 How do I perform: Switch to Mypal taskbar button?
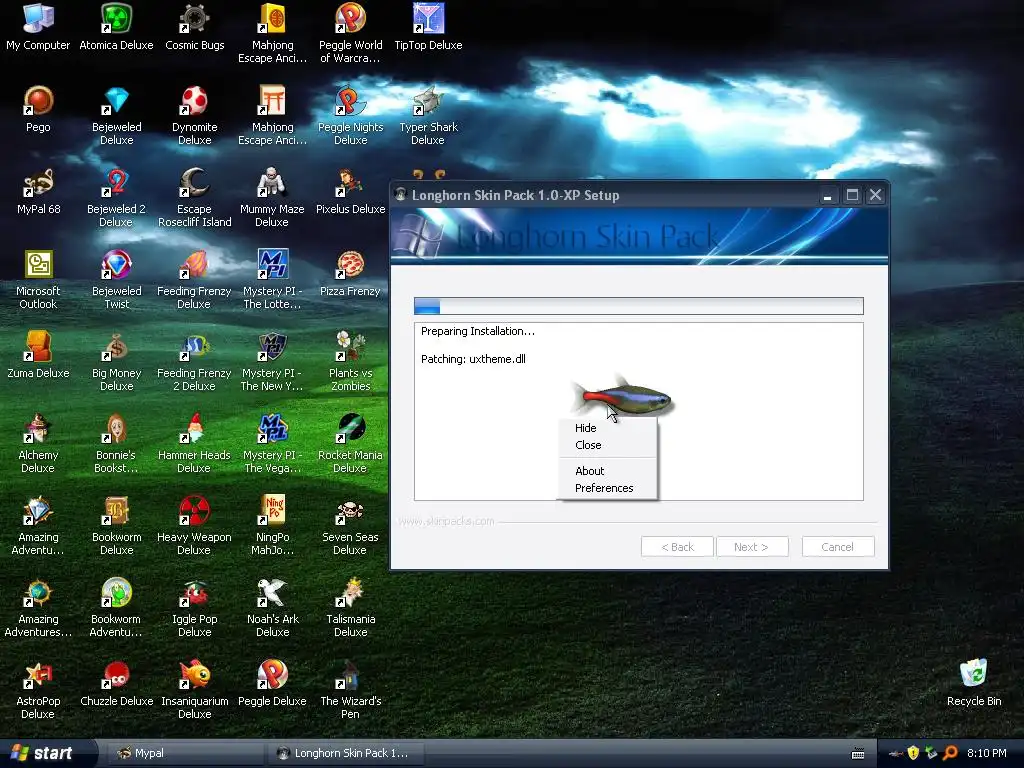(184, 753)
